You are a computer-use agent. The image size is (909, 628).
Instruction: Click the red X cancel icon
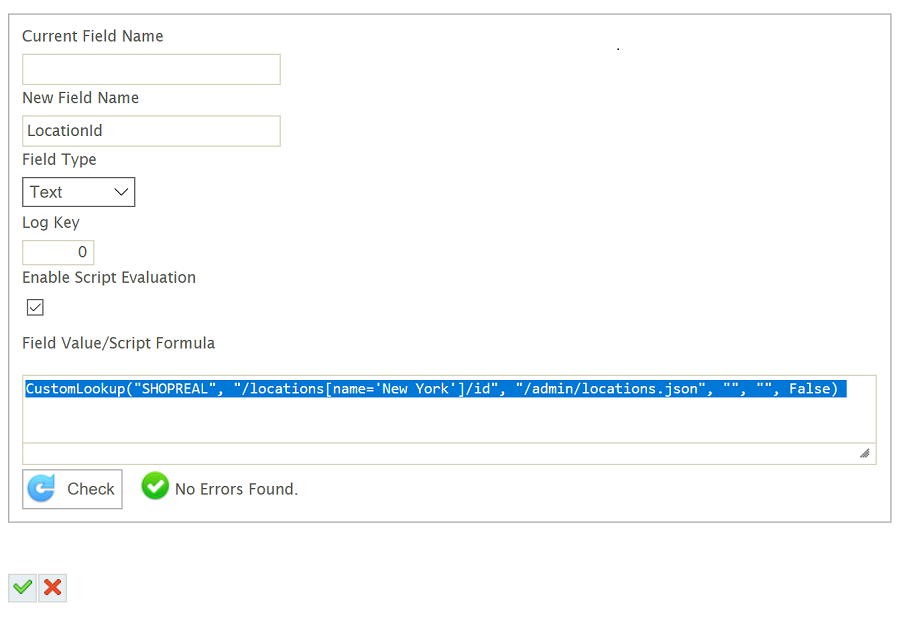[53, 588]
